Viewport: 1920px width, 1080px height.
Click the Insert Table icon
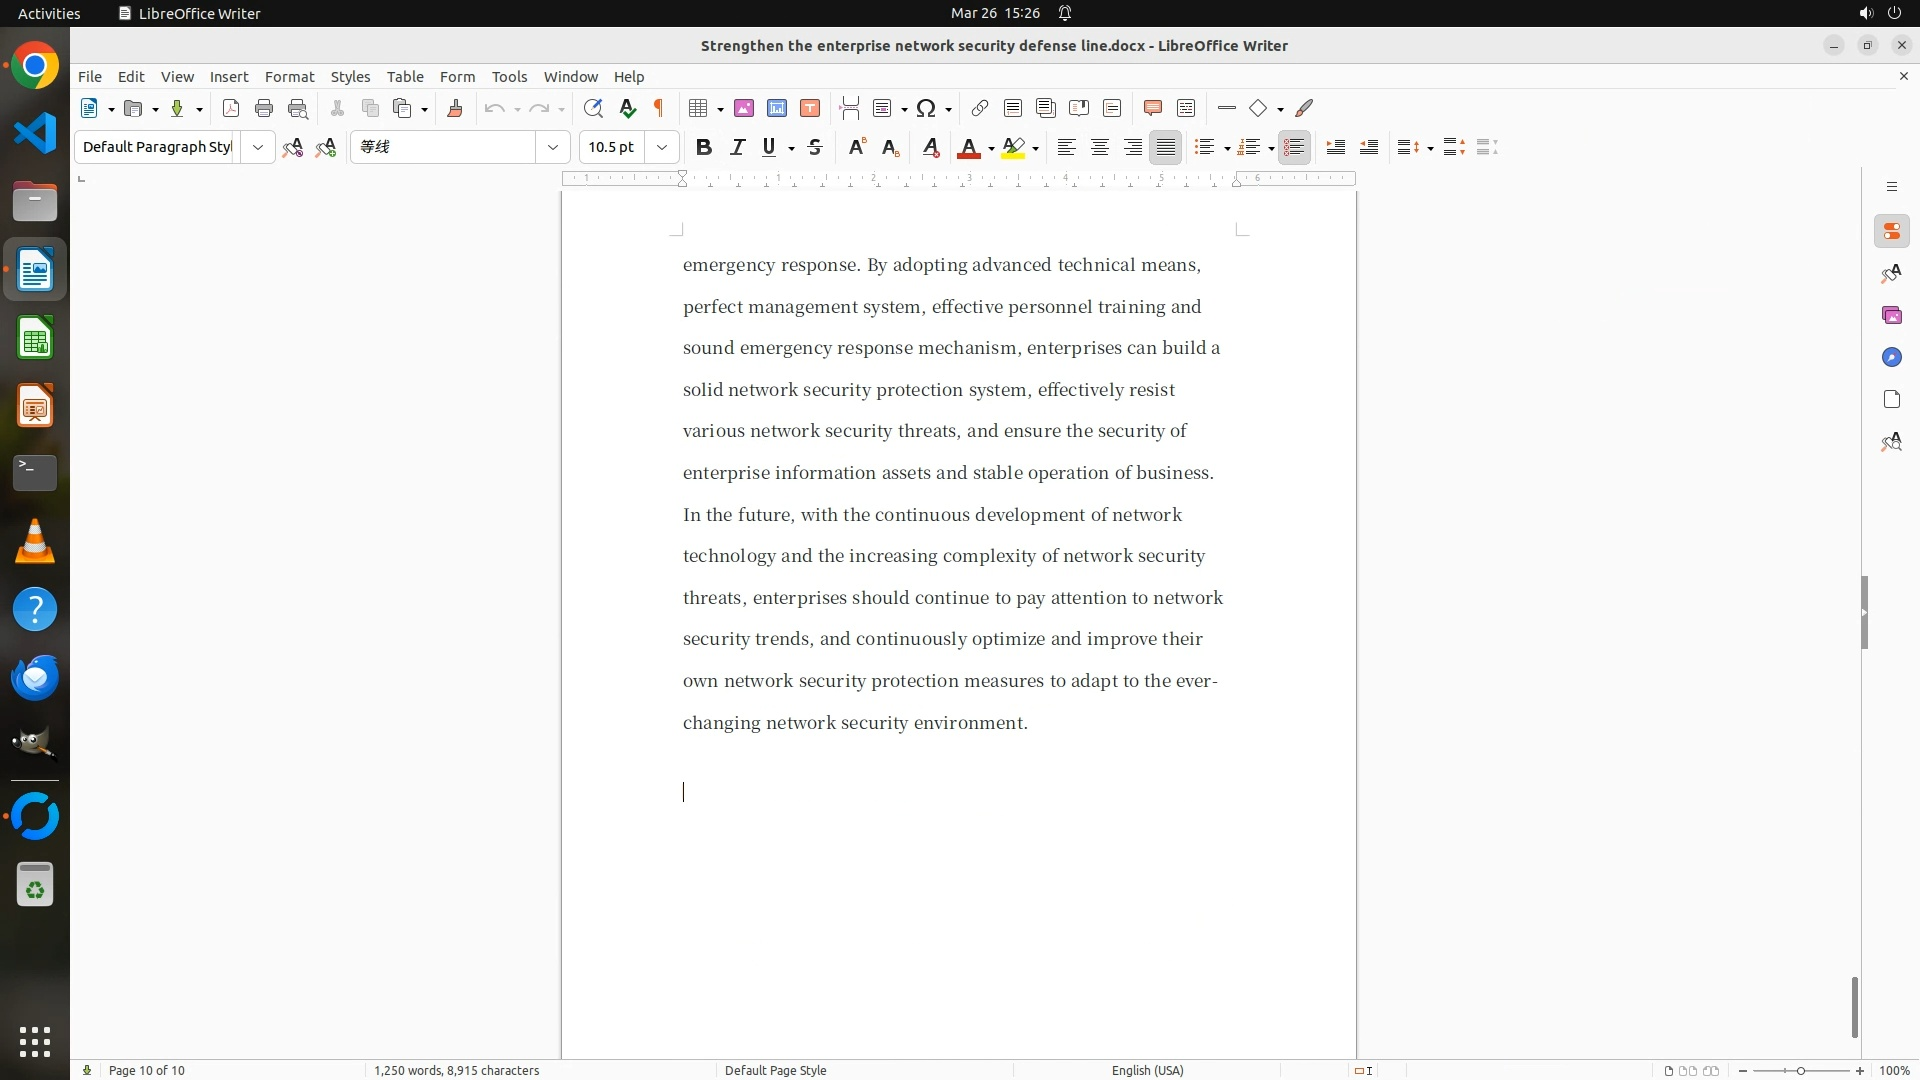[698, 108]
